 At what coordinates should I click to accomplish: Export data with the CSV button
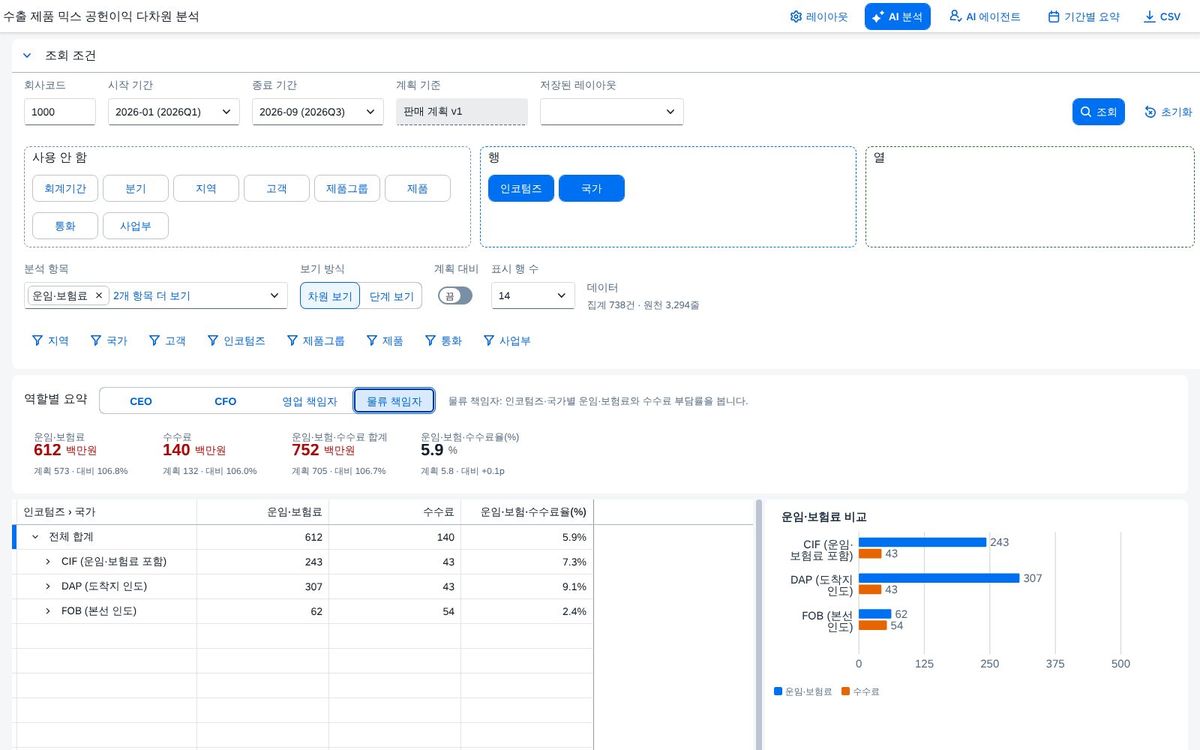(x=1162, y=17)
